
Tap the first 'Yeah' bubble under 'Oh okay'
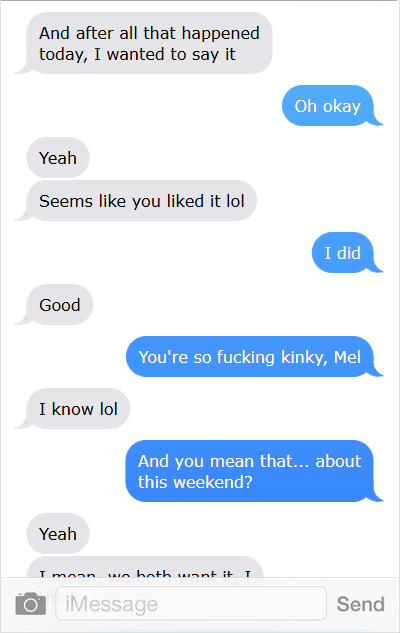tap(58, 158)
